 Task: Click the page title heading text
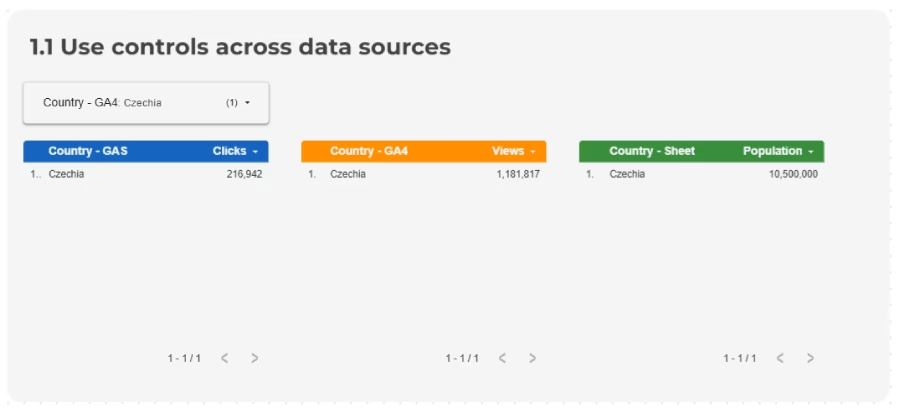click(240, 46)
